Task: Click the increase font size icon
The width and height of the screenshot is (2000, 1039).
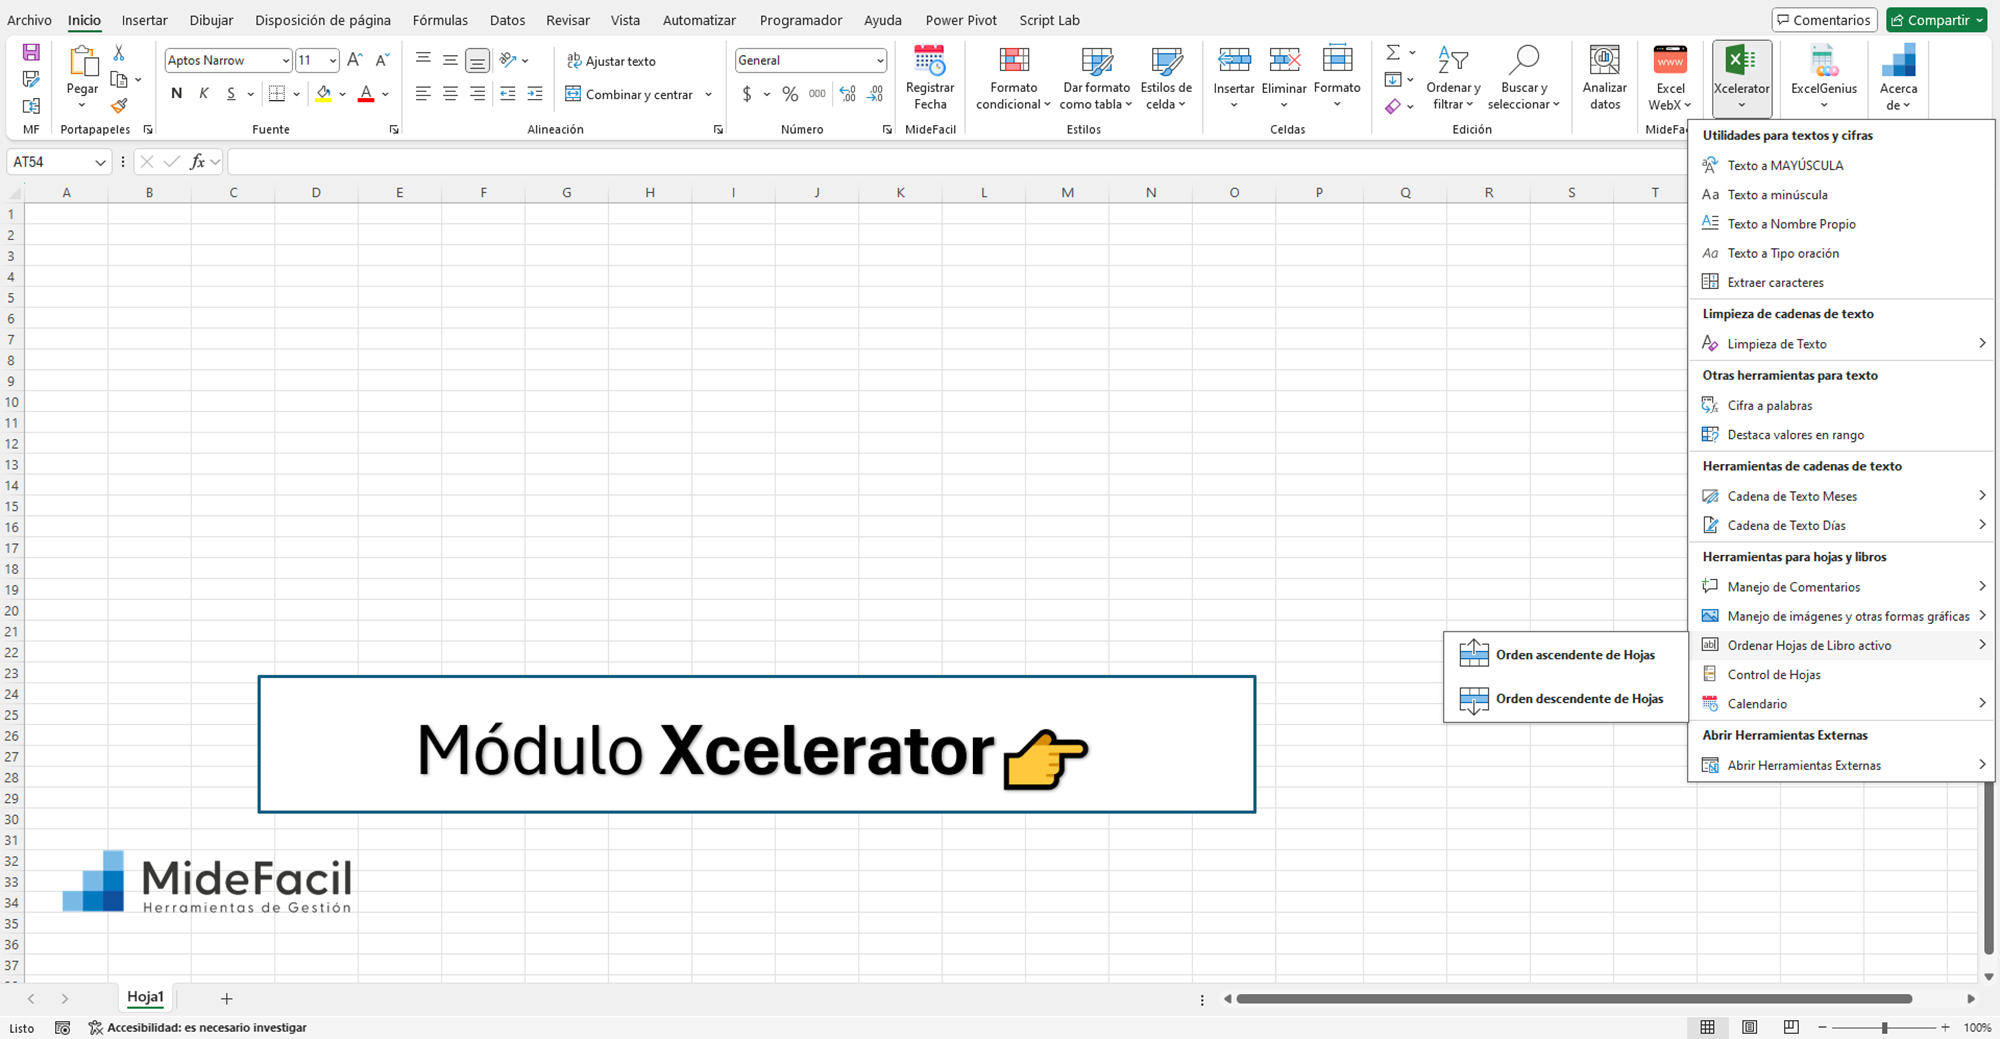Action: [355, 60]
